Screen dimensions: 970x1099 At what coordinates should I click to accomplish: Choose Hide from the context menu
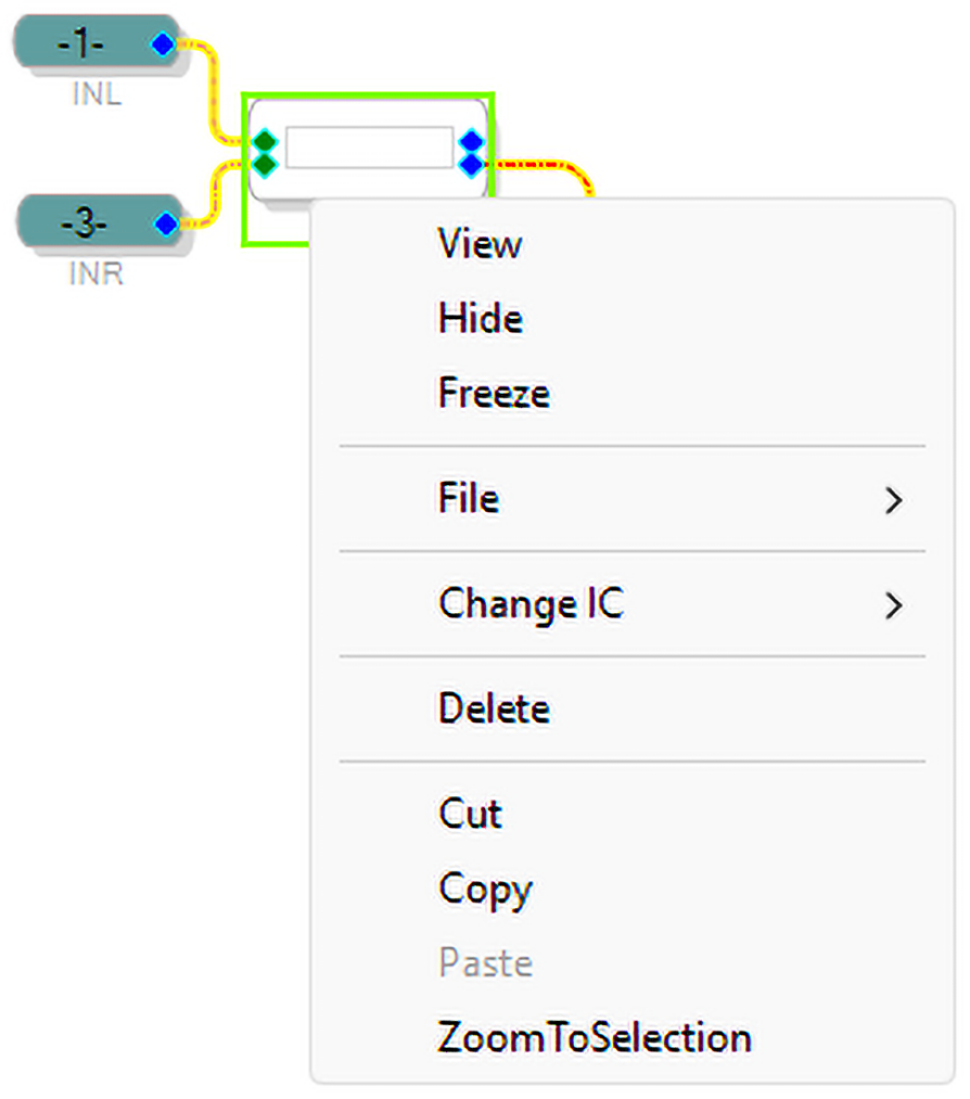(480, 319)
